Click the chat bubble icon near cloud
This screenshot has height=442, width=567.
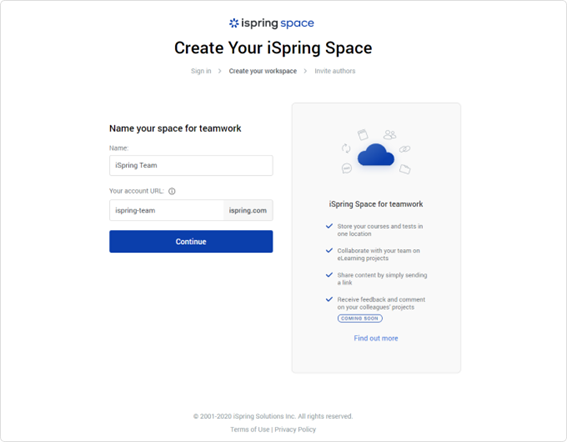tap(347, 168)
